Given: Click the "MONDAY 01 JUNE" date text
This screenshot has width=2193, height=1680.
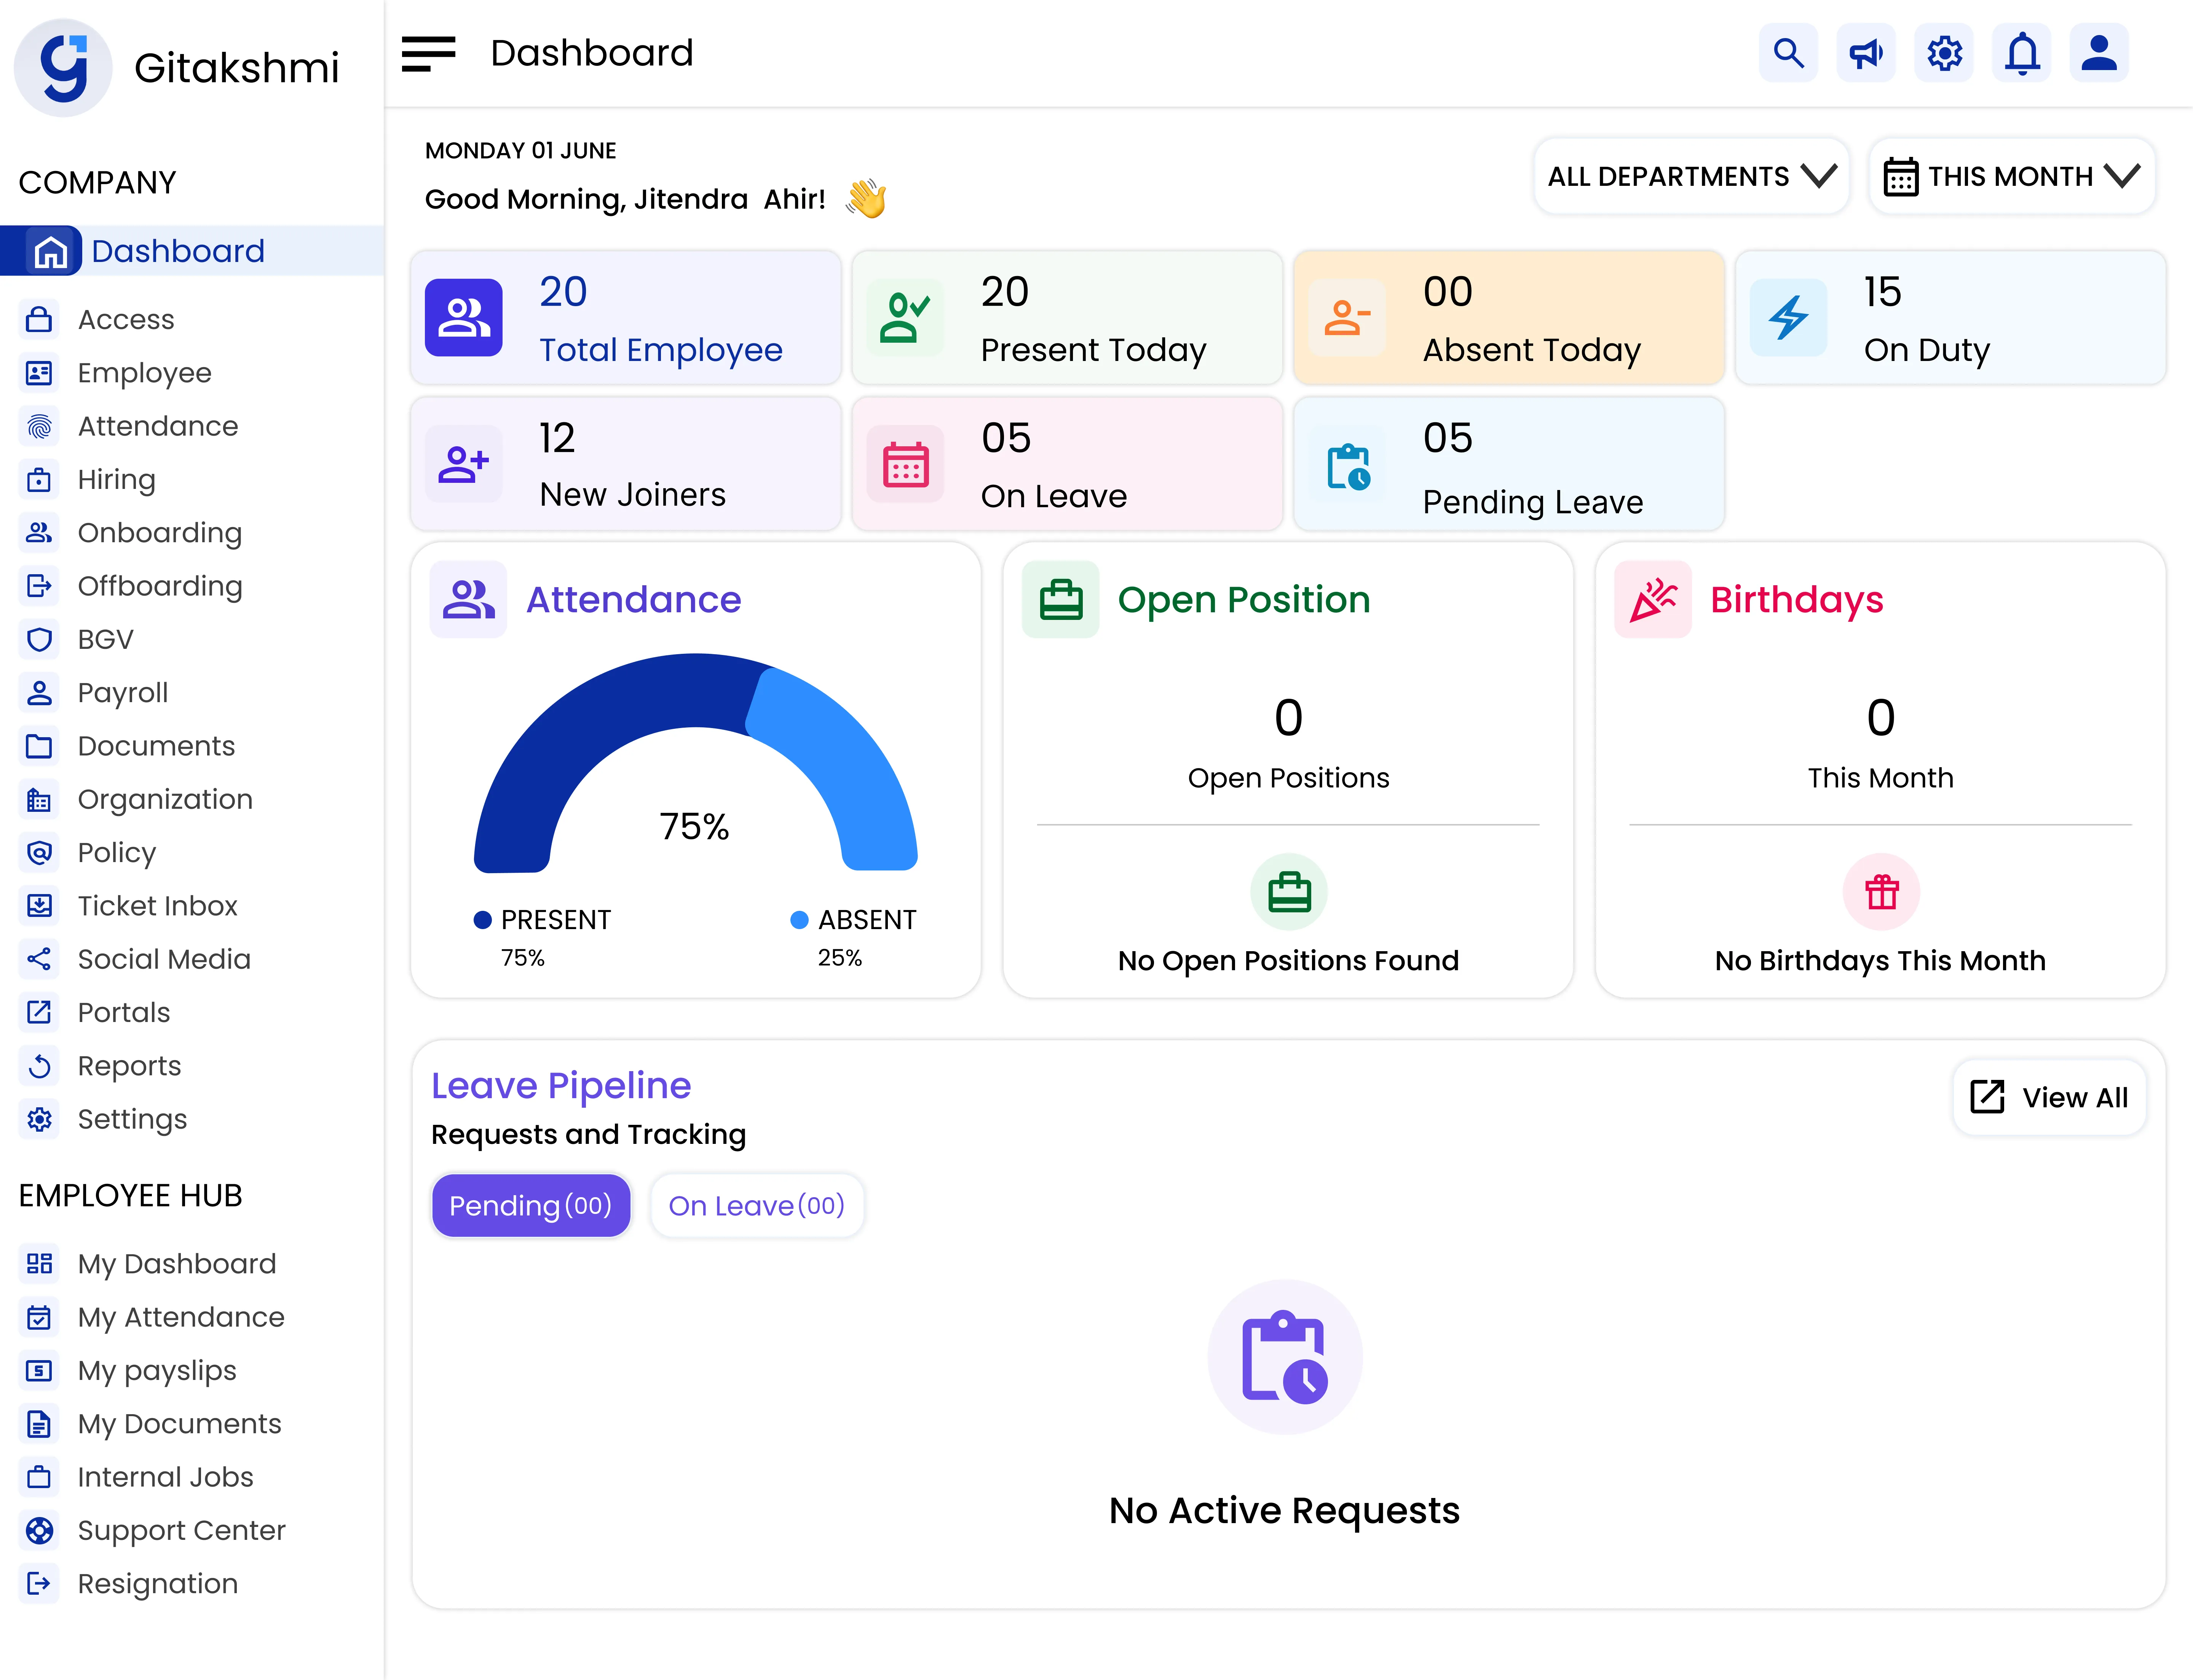Looking at the screenshot, I should [x=521, y=151].
